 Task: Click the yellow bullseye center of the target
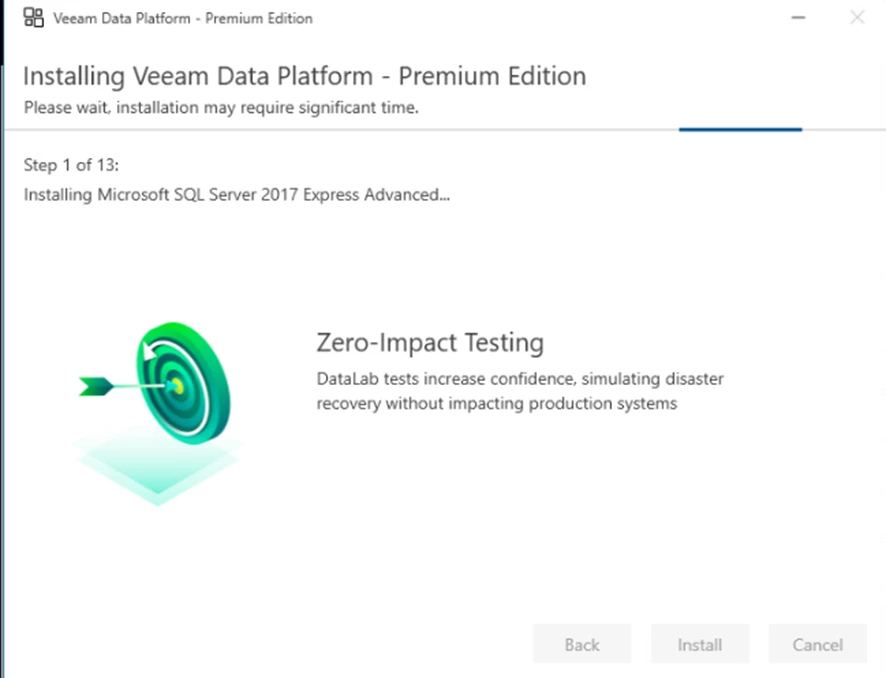(177, 384)
